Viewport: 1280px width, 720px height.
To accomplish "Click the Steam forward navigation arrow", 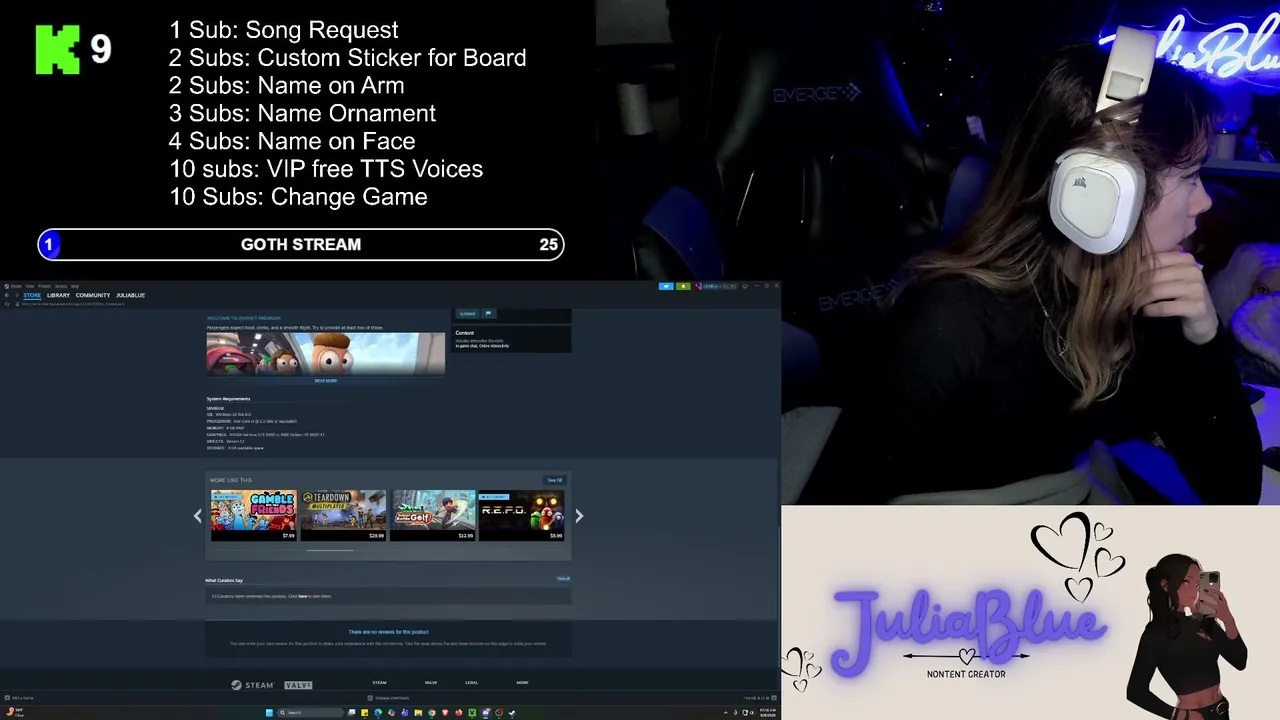I will point(17,295).
